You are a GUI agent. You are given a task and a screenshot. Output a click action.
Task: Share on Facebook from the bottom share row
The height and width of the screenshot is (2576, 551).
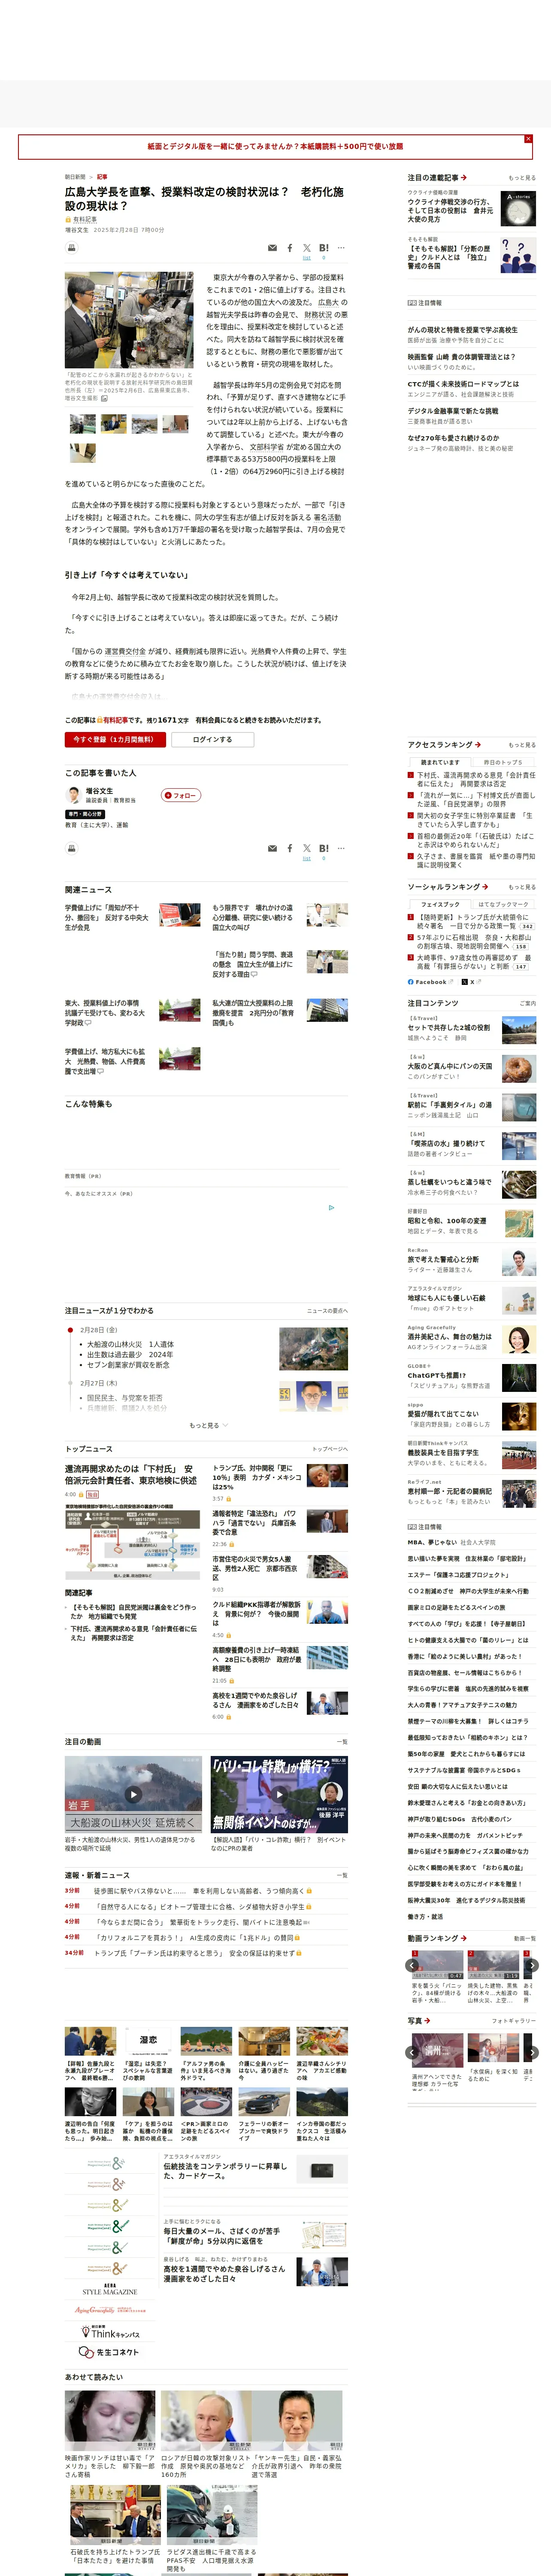click(x=290, y=848)
